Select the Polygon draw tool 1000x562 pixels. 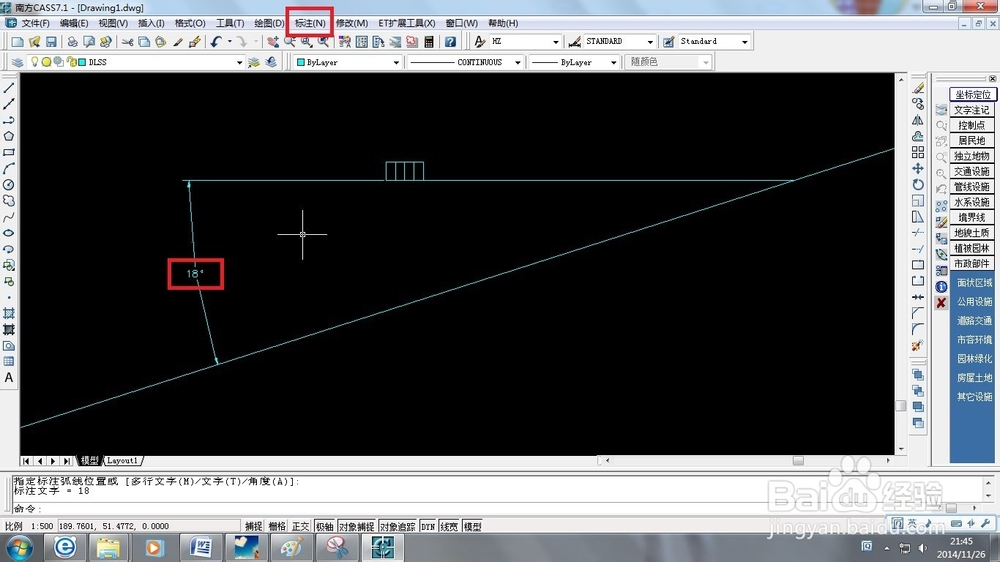9,137
